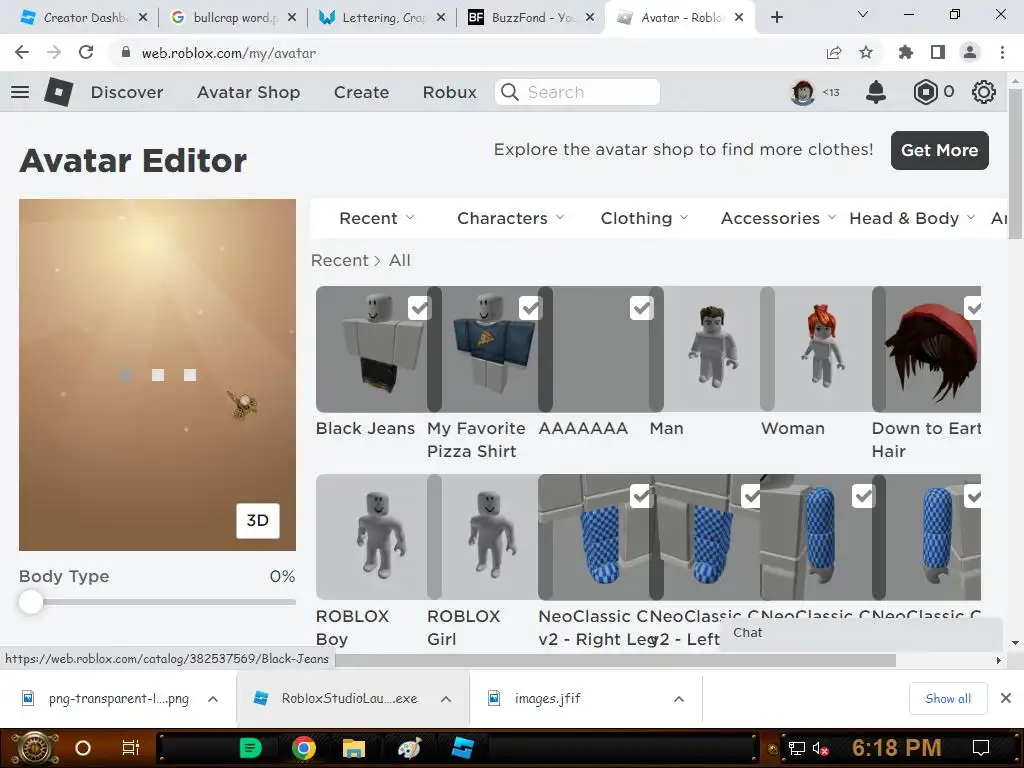Click the Body Type slider handle
The width and height of the screenshot is (1024, 768).
tap(31, 601)
